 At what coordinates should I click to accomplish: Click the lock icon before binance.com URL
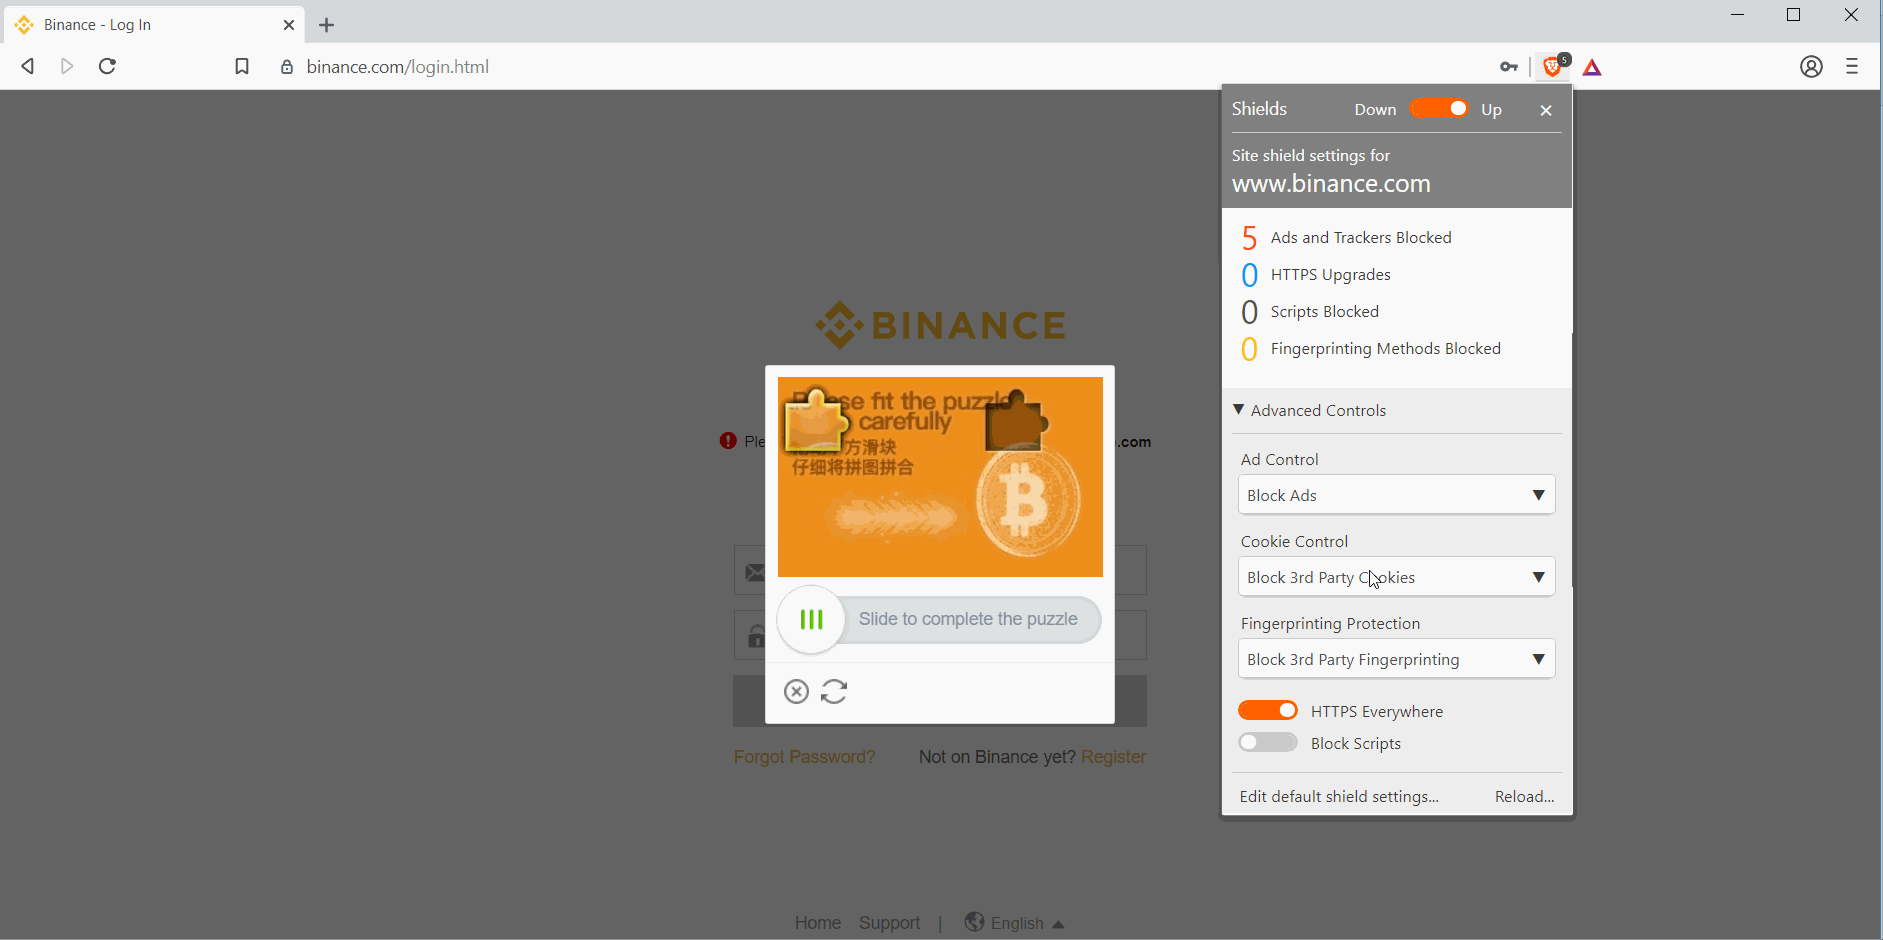pos(286,66)
